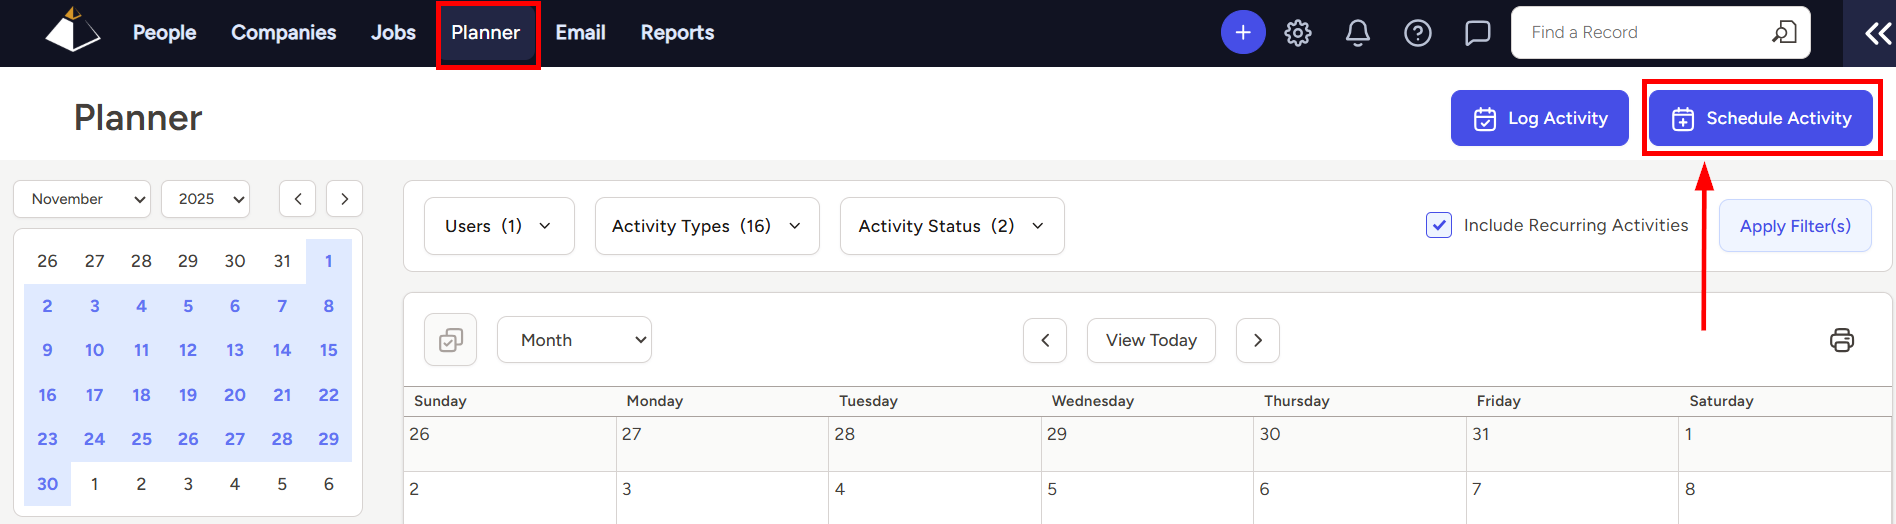1896x524 pixels.
Task: Open the Activity Status (2) dropdown
Action: tap(952, 226)
